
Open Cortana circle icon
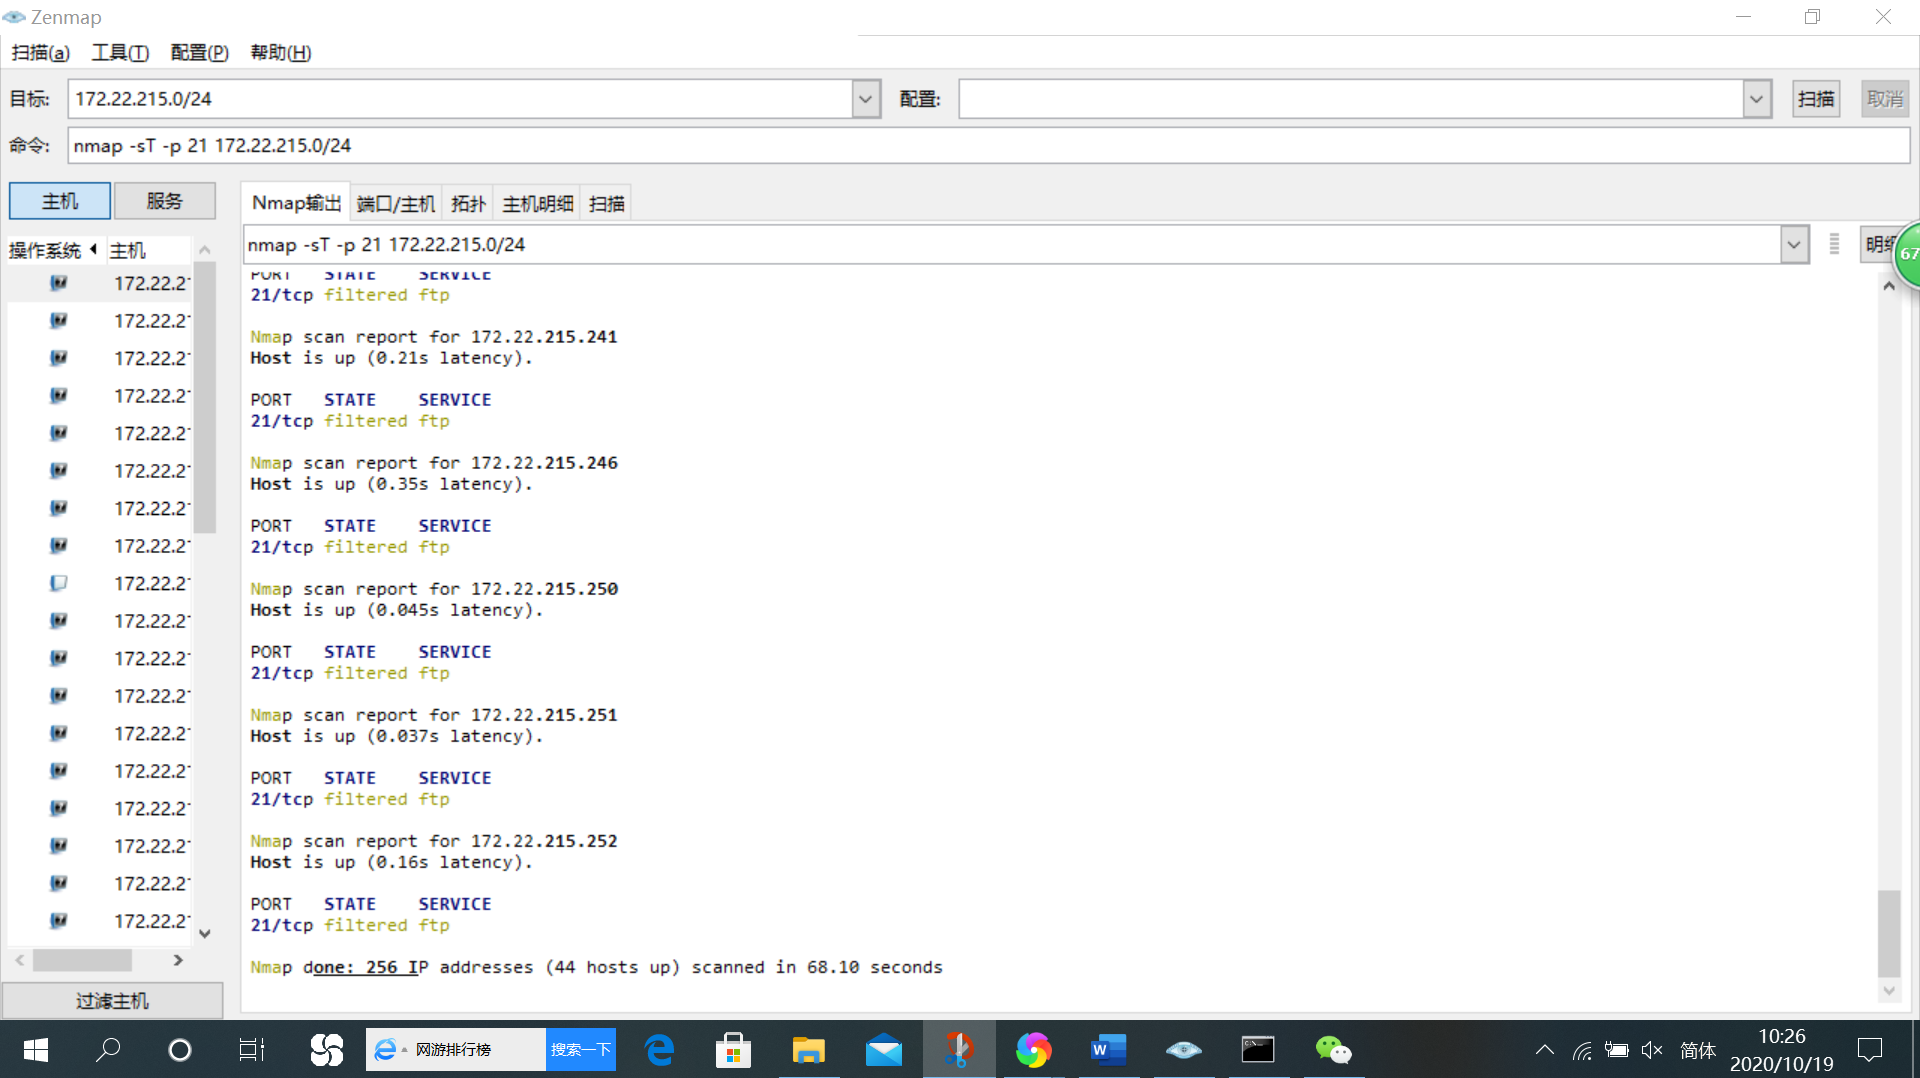[180, 1050]
